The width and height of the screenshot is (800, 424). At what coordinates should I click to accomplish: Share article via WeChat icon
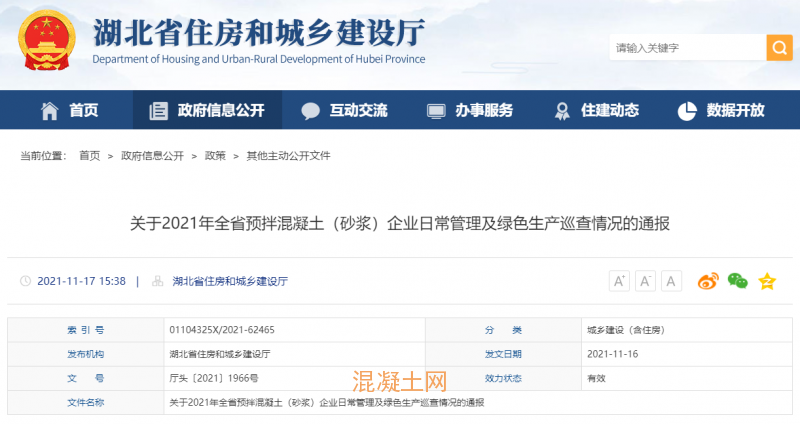pos(737,281)
